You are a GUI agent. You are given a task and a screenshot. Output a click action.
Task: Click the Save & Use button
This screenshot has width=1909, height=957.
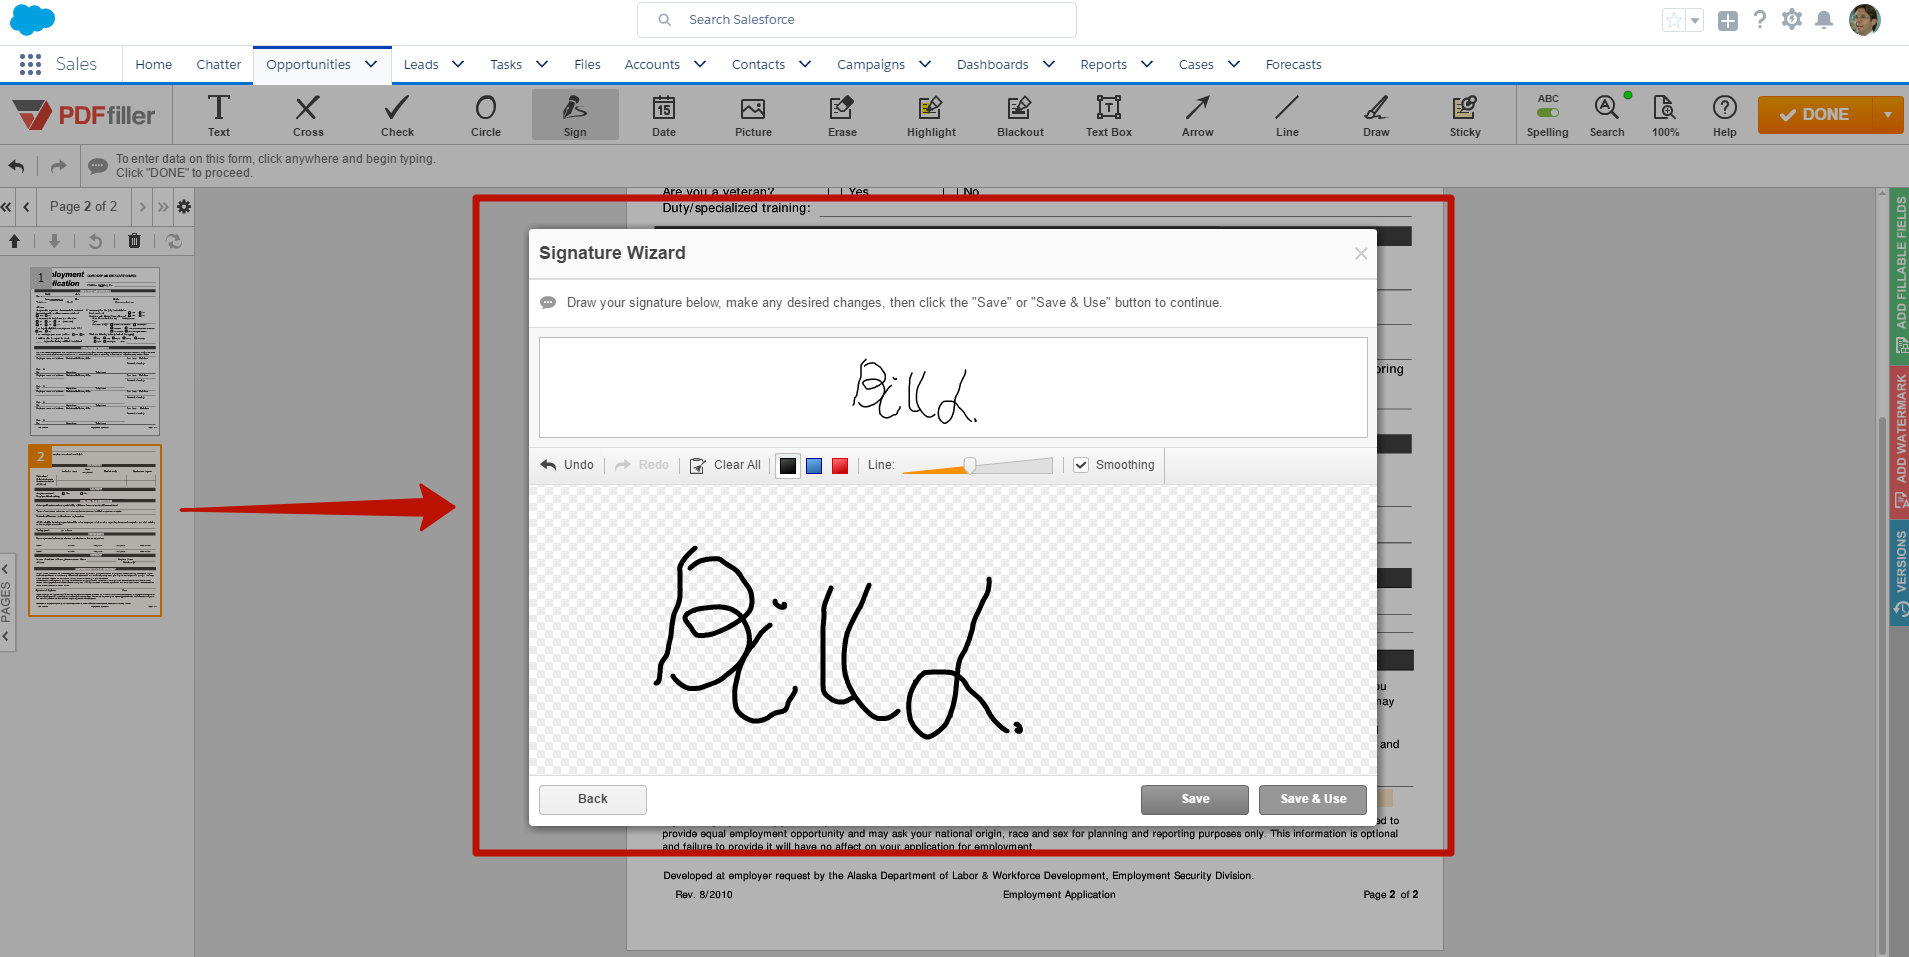[x=1313, y=799]
